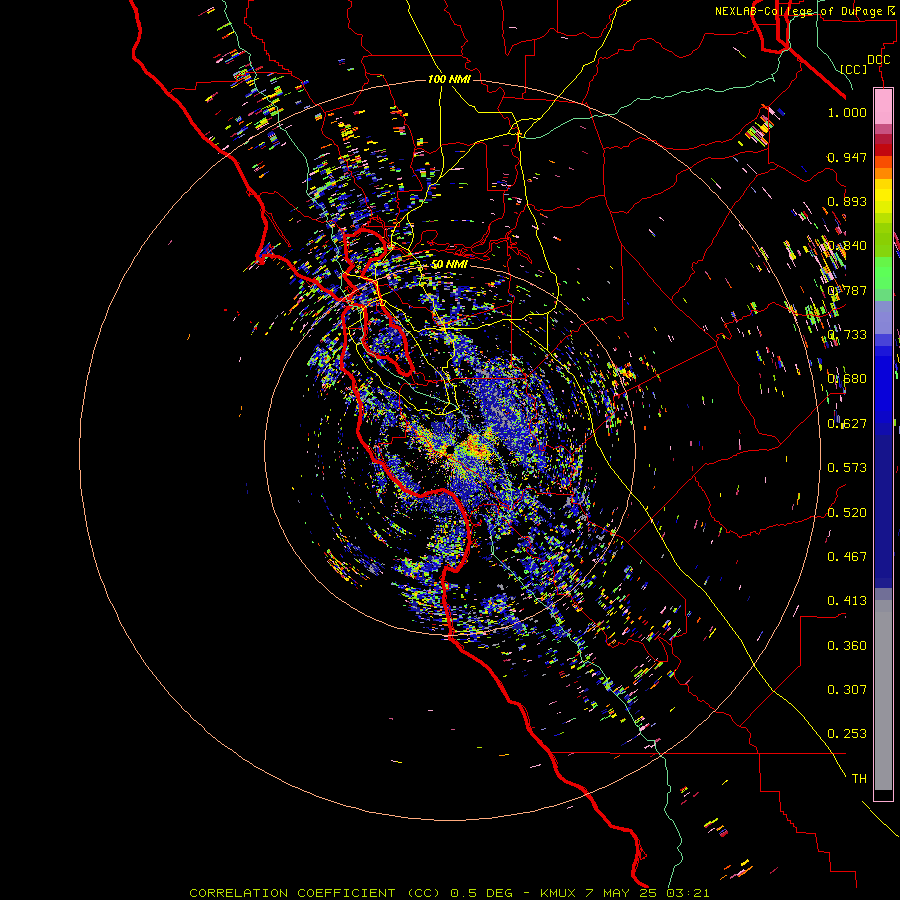Pick the gray segment of the color bar
The width and height of the screenshot is (900, 900).
coord(883,695)
